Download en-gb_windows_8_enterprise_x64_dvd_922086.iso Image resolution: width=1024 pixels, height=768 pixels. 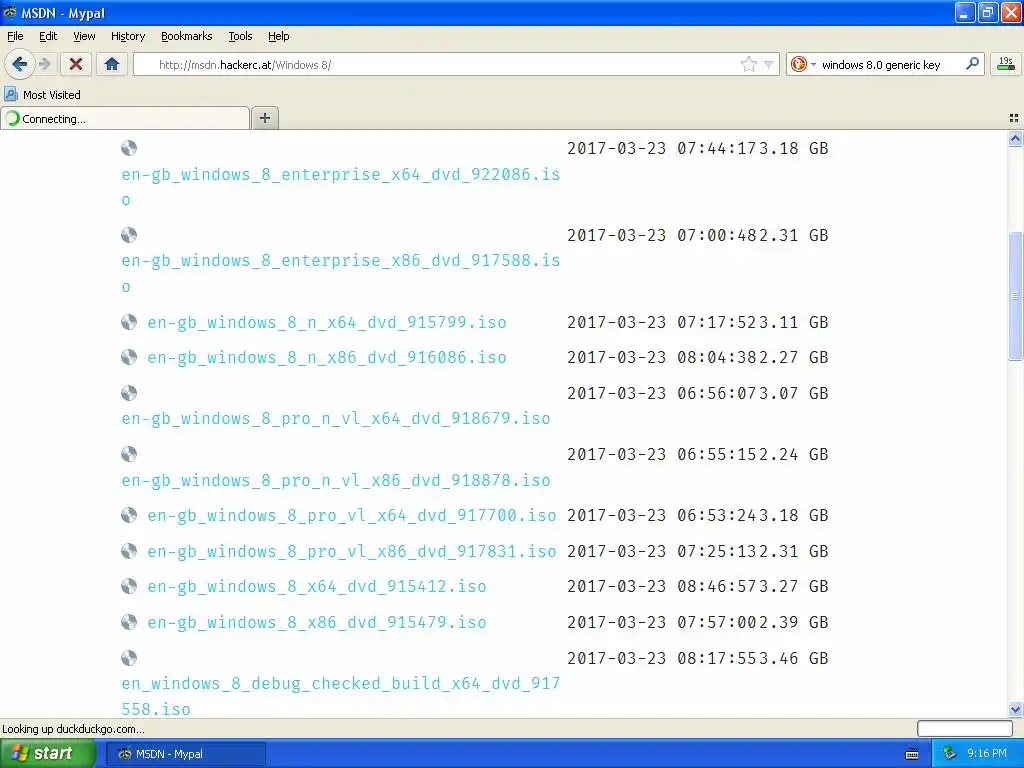pyautogui.click(x=340, y=187)
